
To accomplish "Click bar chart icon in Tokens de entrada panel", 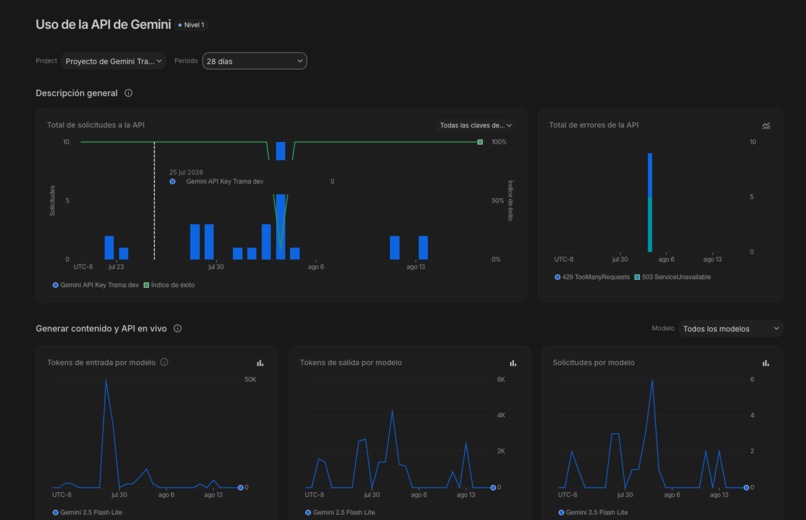I will click(260, 363).
